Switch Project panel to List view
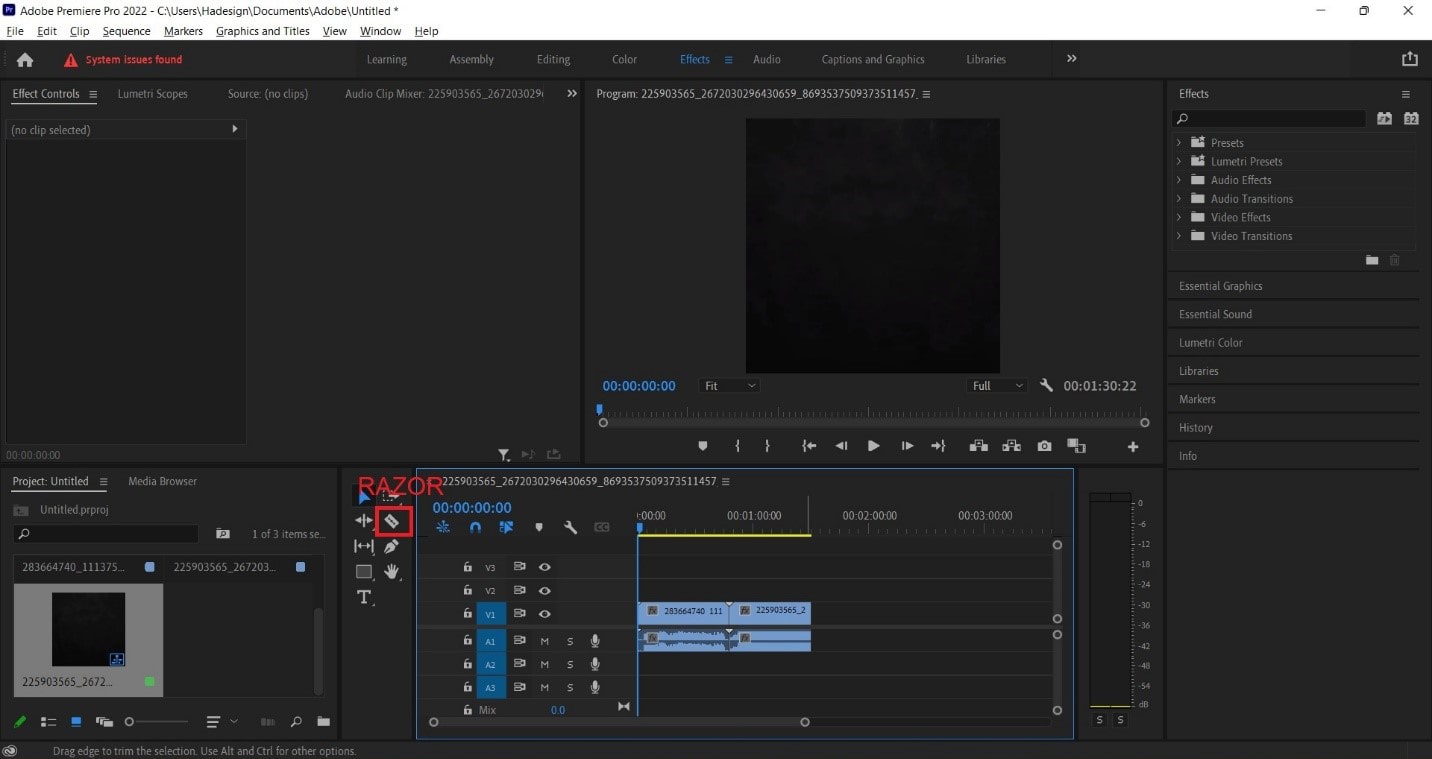This screenshot has height=759, width=1432. (47, 721)
